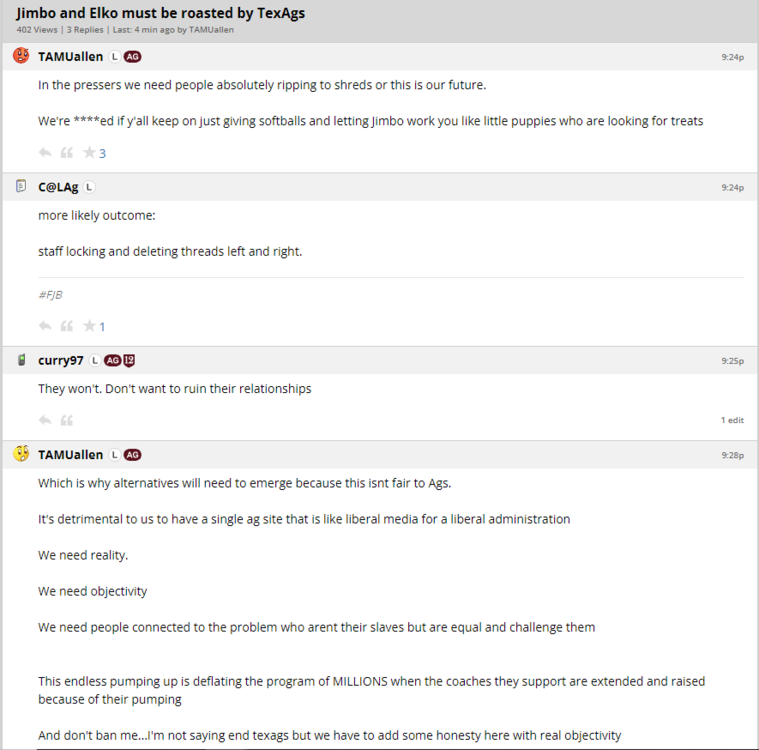
Task: Click the thread title "Jimbo and Elko must be roasted"
Action: click(x=161, y=13)
